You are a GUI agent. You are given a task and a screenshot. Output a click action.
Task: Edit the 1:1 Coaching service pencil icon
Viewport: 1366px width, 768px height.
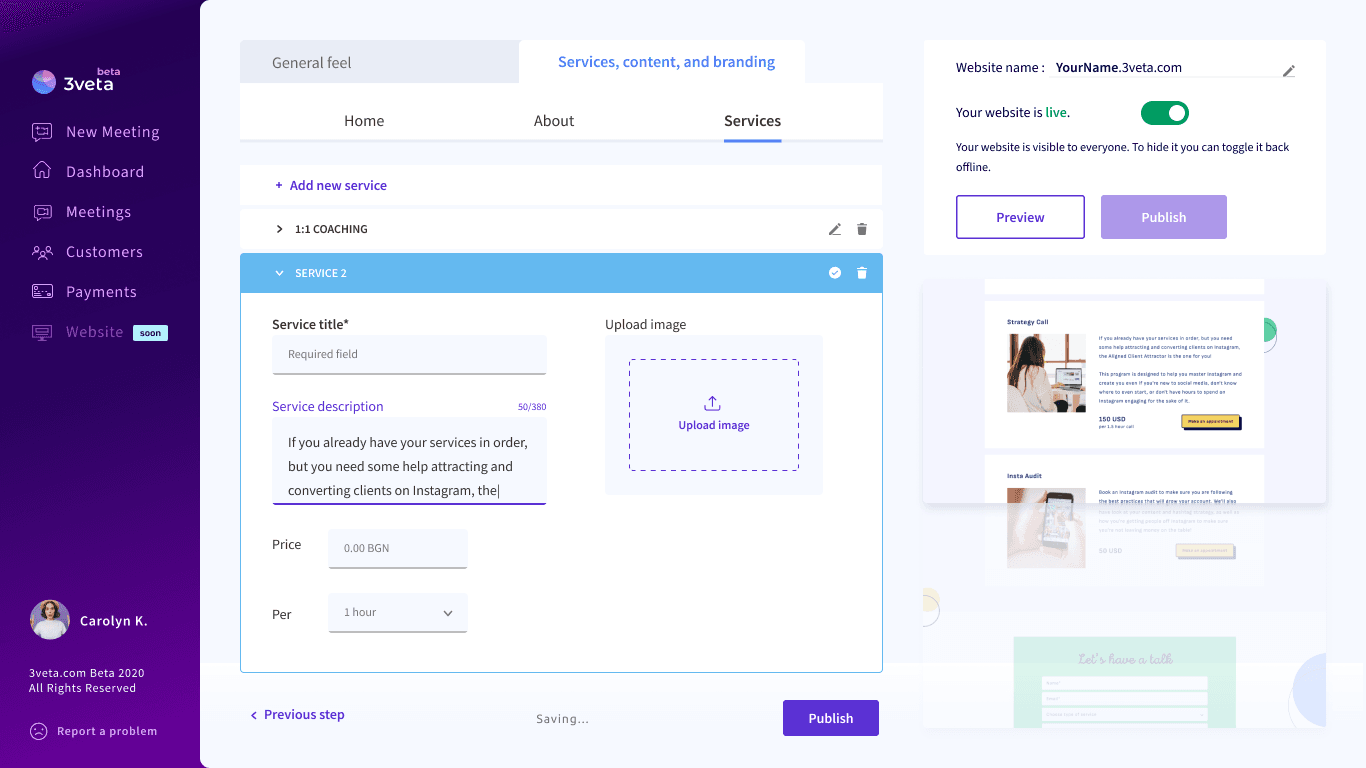835,229
